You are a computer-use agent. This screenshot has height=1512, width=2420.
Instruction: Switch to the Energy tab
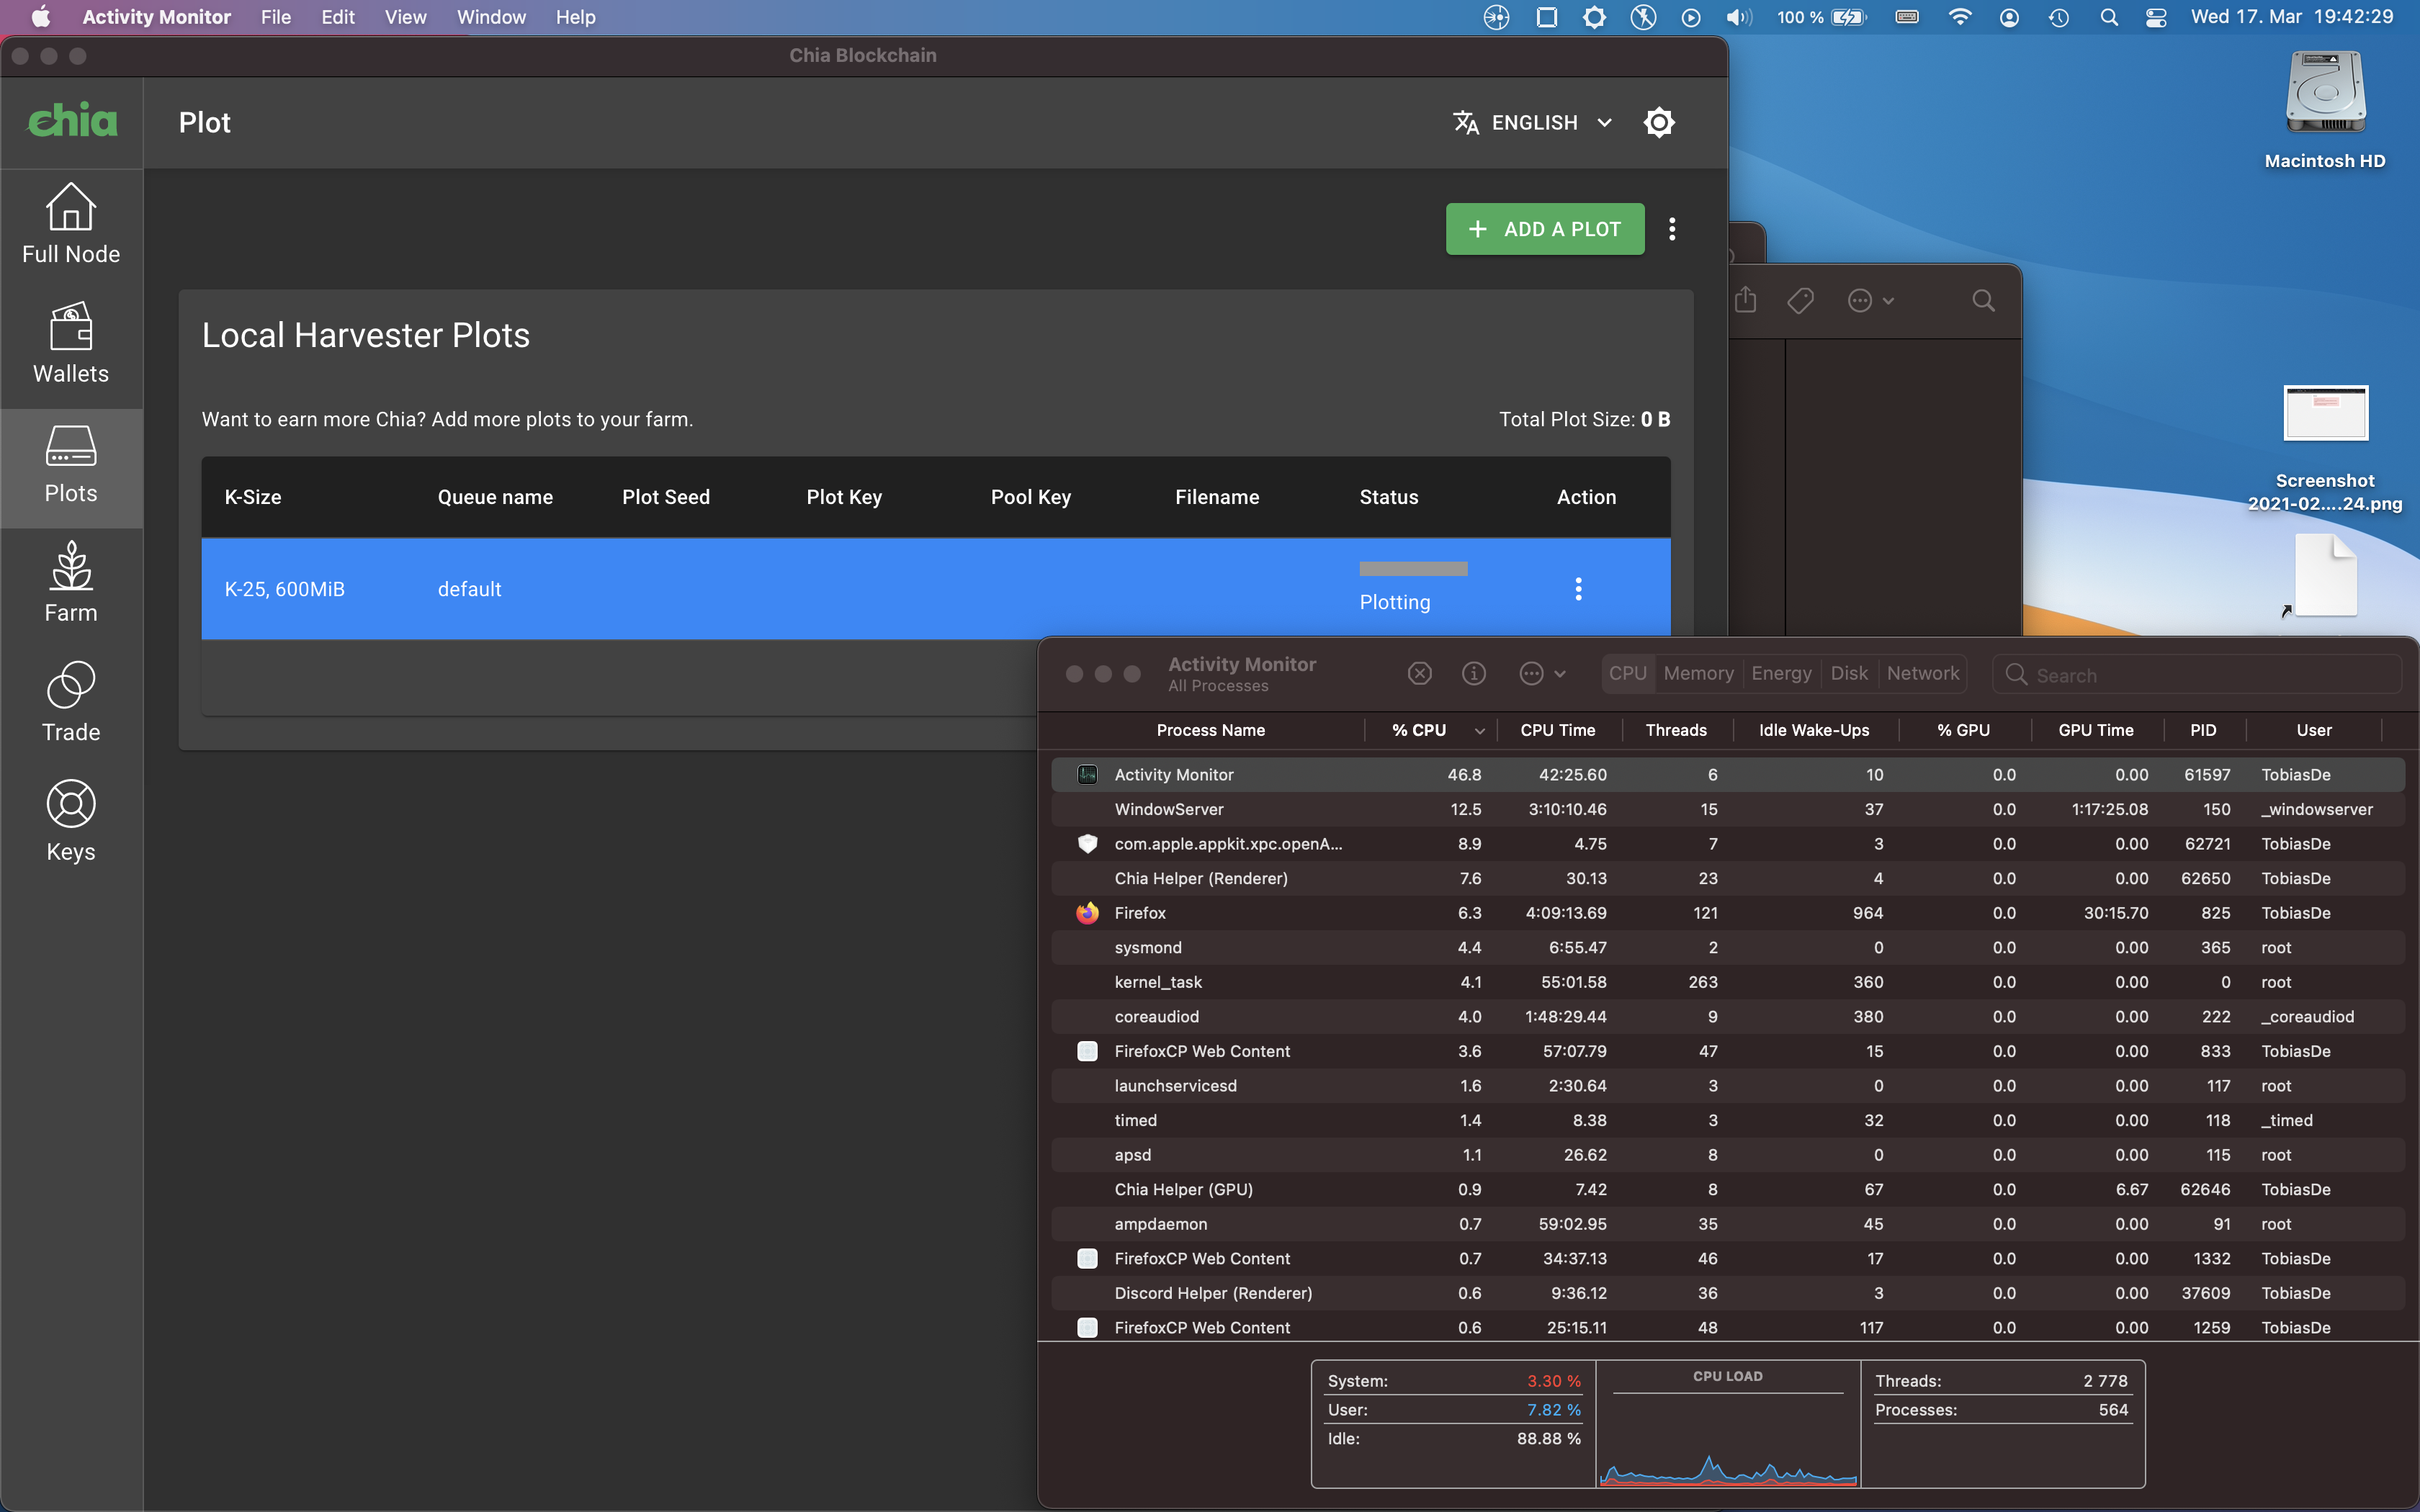(1781, 673)
